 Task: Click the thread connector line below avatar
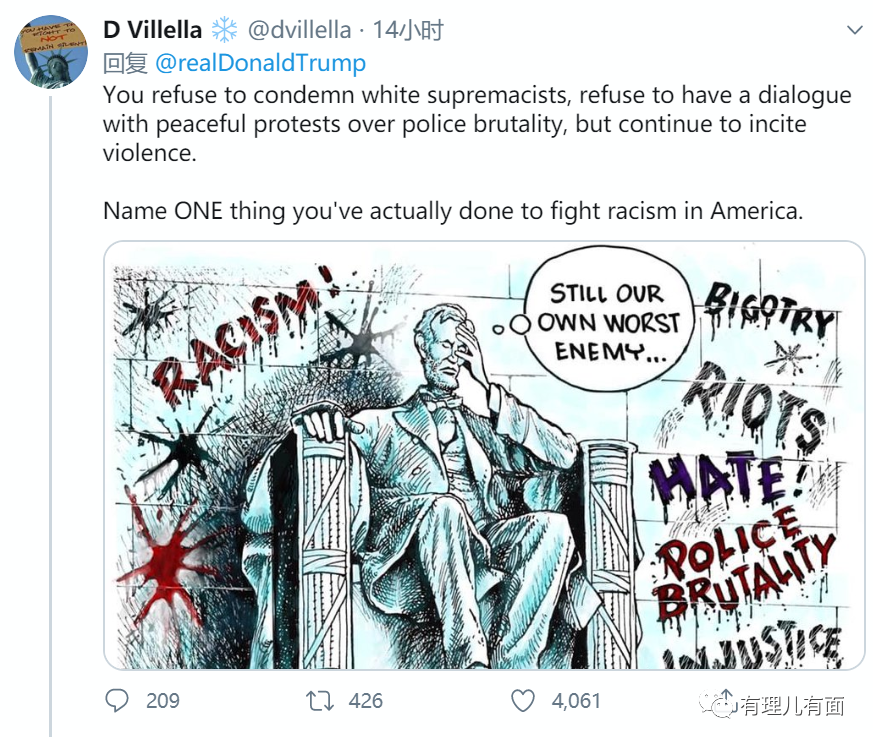51,417
